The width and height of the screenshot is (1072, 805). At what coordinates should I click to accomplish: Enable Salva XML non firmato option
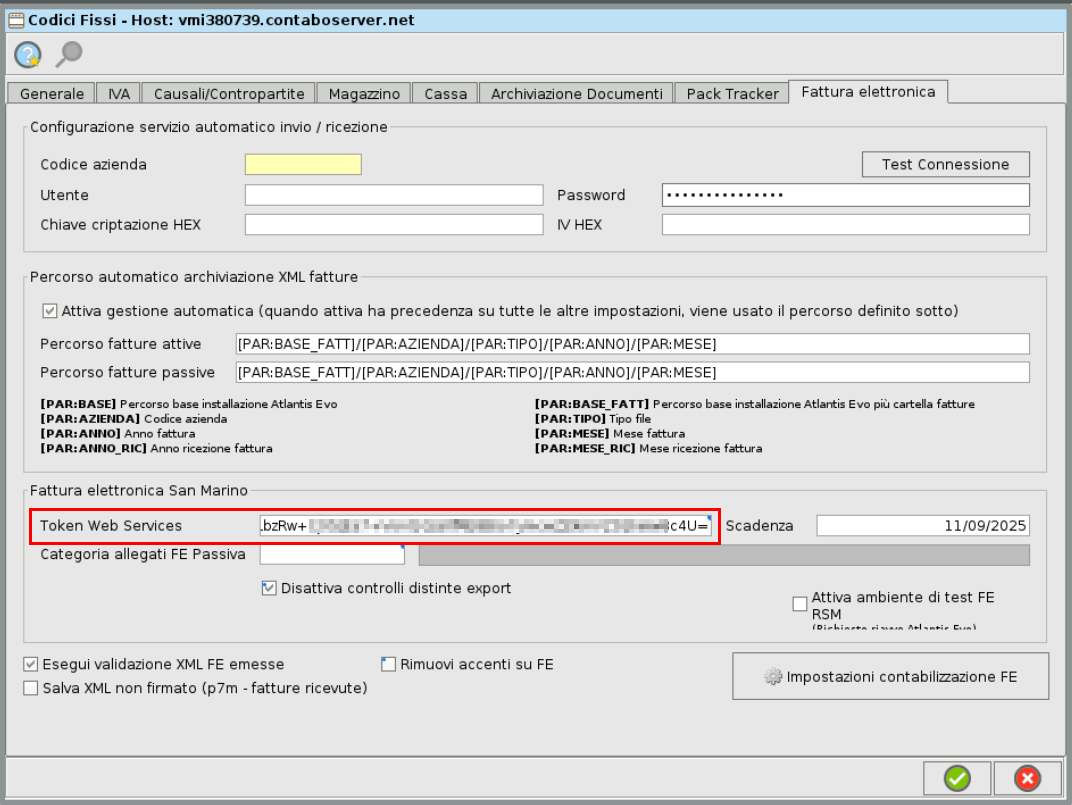(x=31, y=688)
